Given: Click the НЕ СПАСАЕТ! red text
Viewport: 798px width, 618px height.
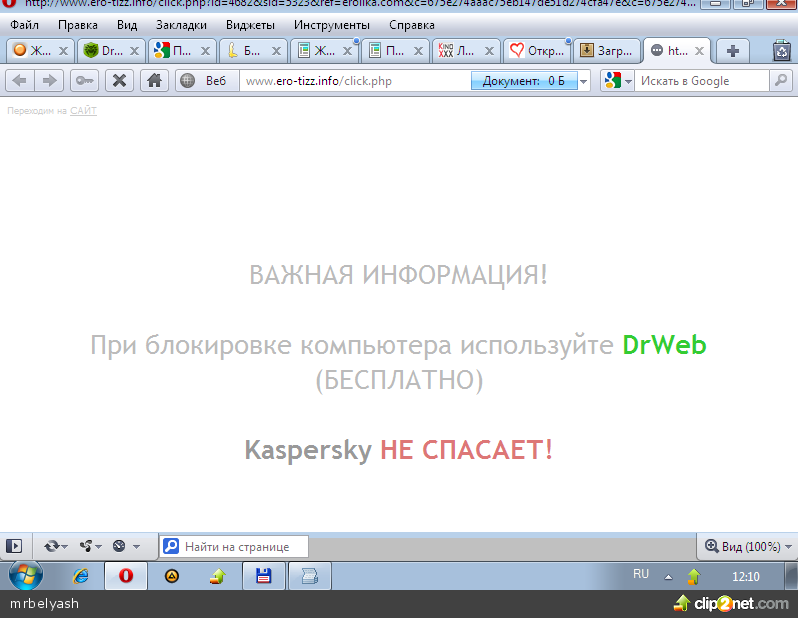Looking at the screenshot, I should tap(466, 450).
